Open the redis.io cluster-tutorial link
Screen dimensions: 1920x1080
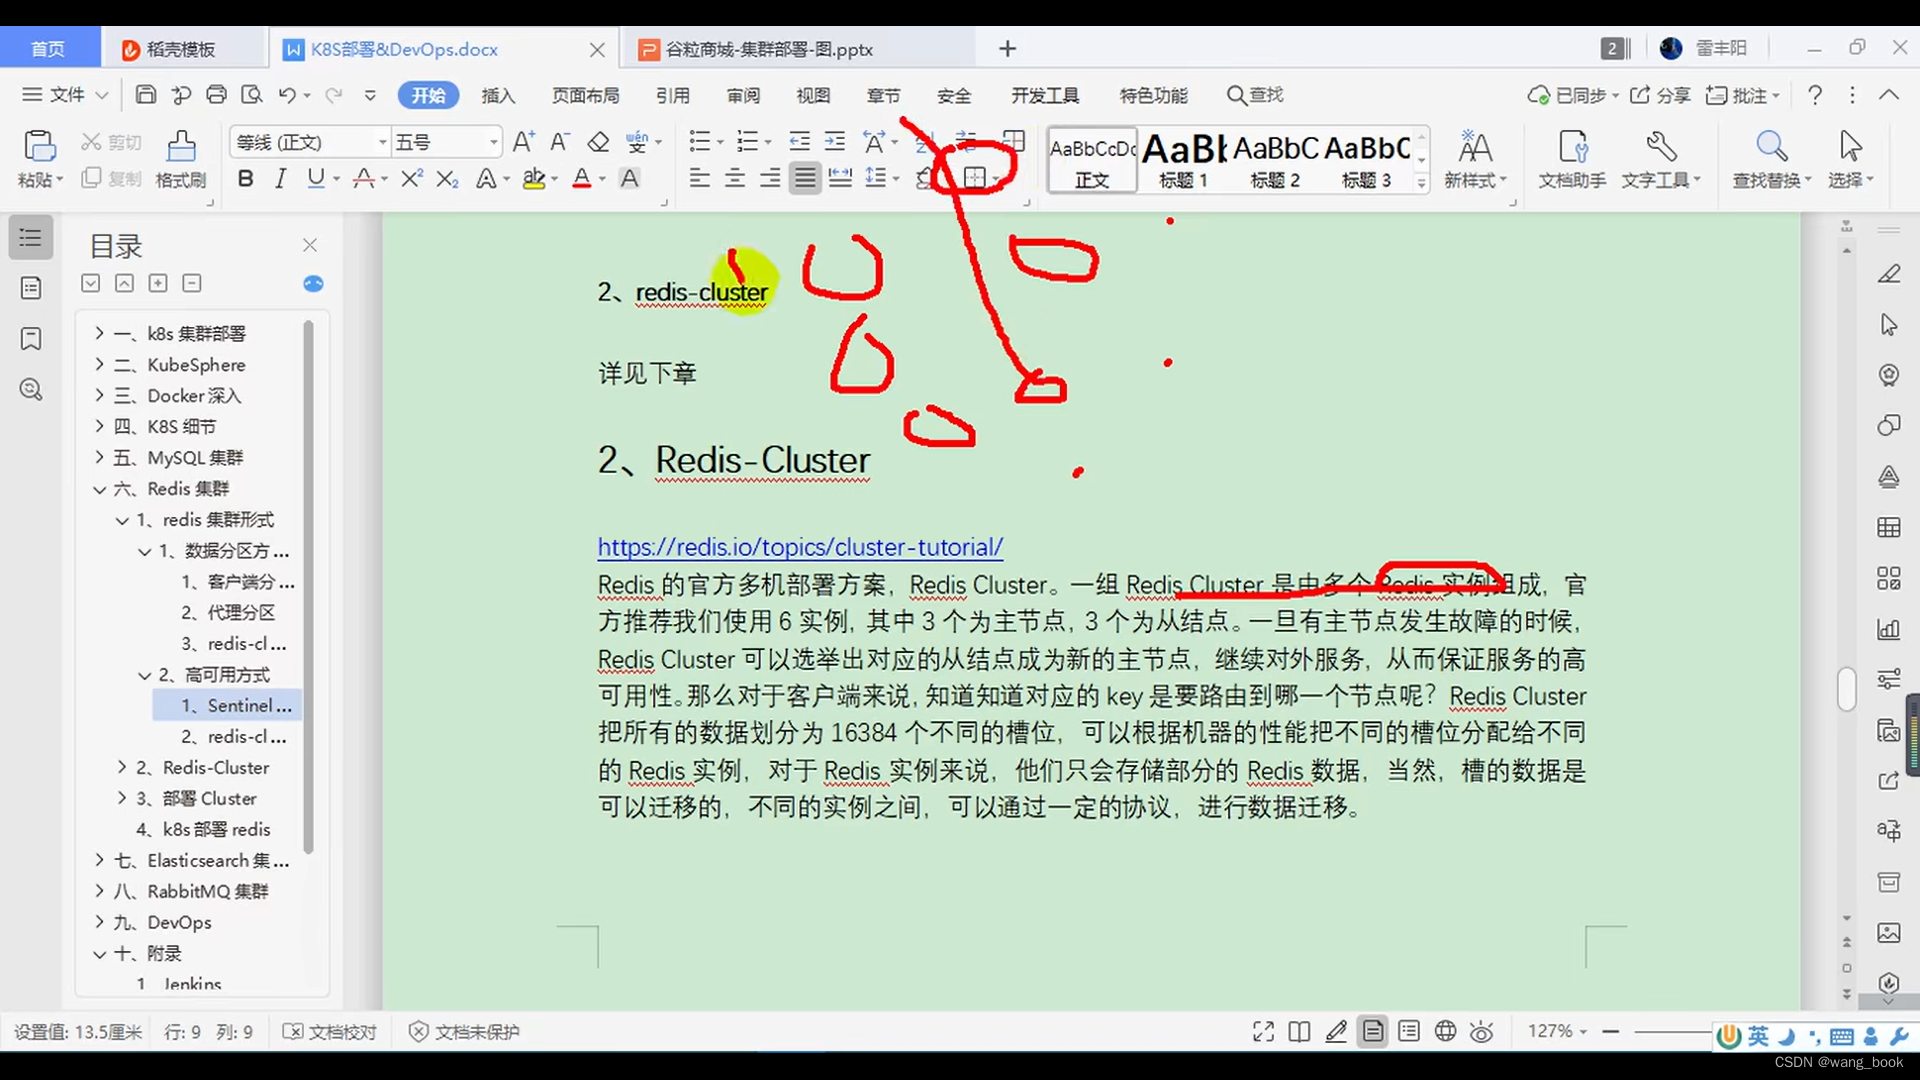coord(800,547)
